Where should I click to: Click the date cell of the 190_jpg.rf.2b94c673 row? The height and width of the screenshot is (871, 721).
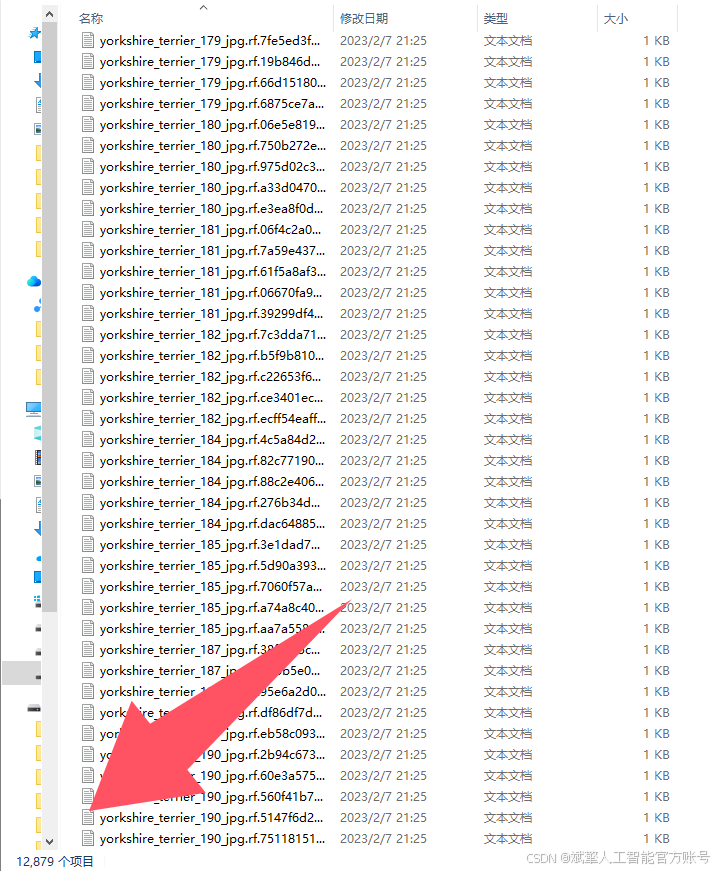click(x=383, y=754)
